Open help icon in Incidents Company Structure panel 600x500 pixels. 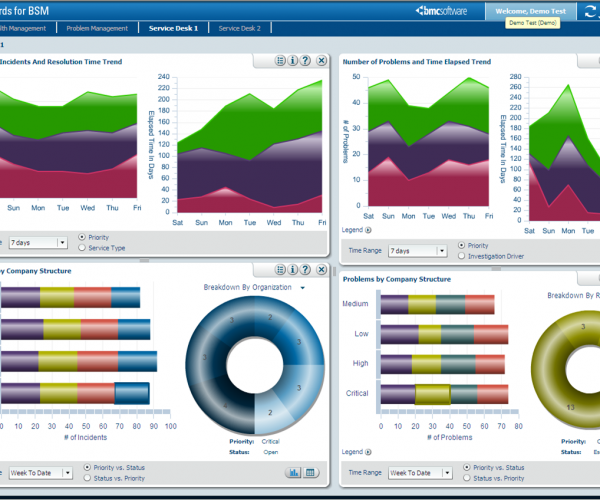[x=305, y=270]
